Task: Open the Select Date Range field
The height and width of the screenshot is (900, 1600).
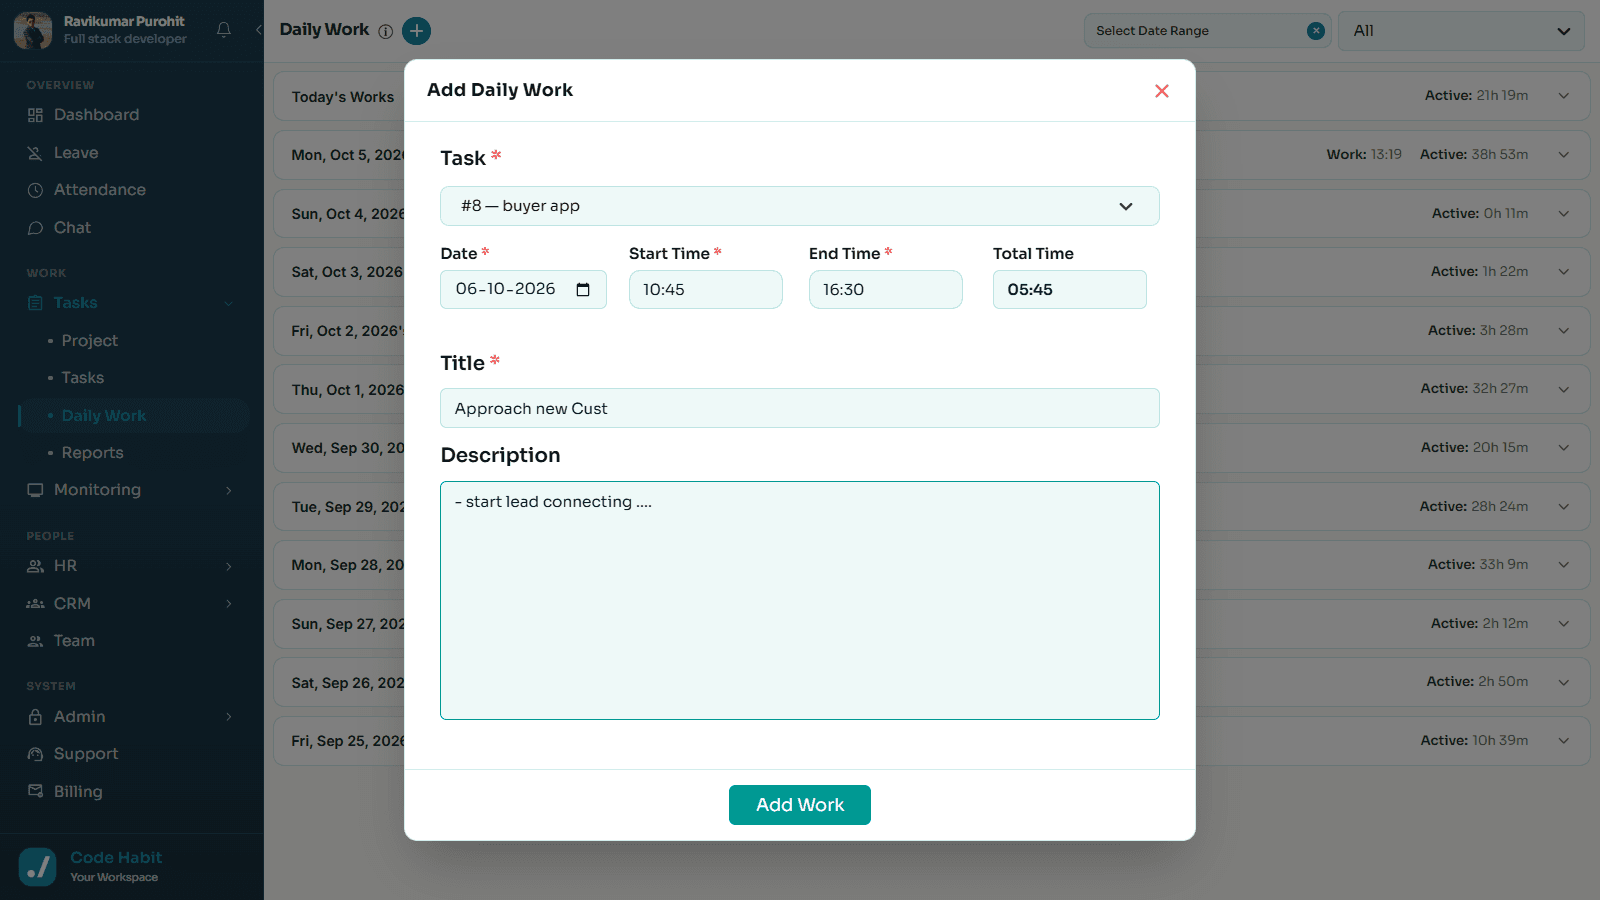Action: (x=1207, y=31)
